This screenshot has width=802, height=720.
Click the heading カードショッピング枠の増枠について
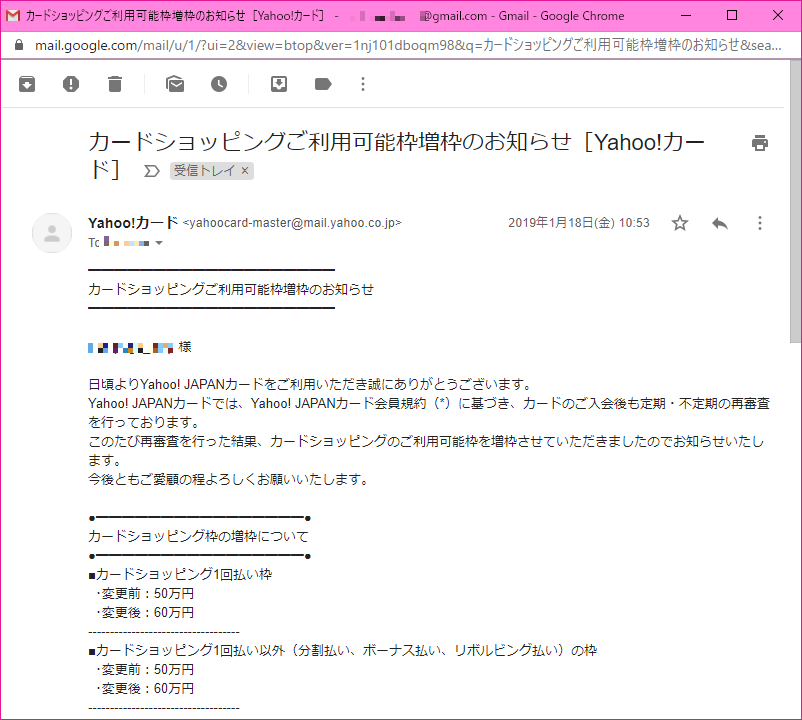tap(198, 536)
